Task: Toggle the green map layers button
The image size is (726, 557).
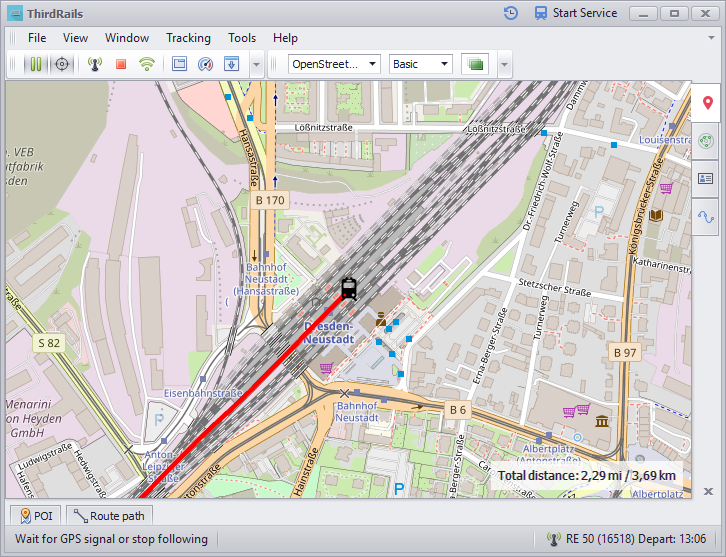Action: tap(475, 64)
